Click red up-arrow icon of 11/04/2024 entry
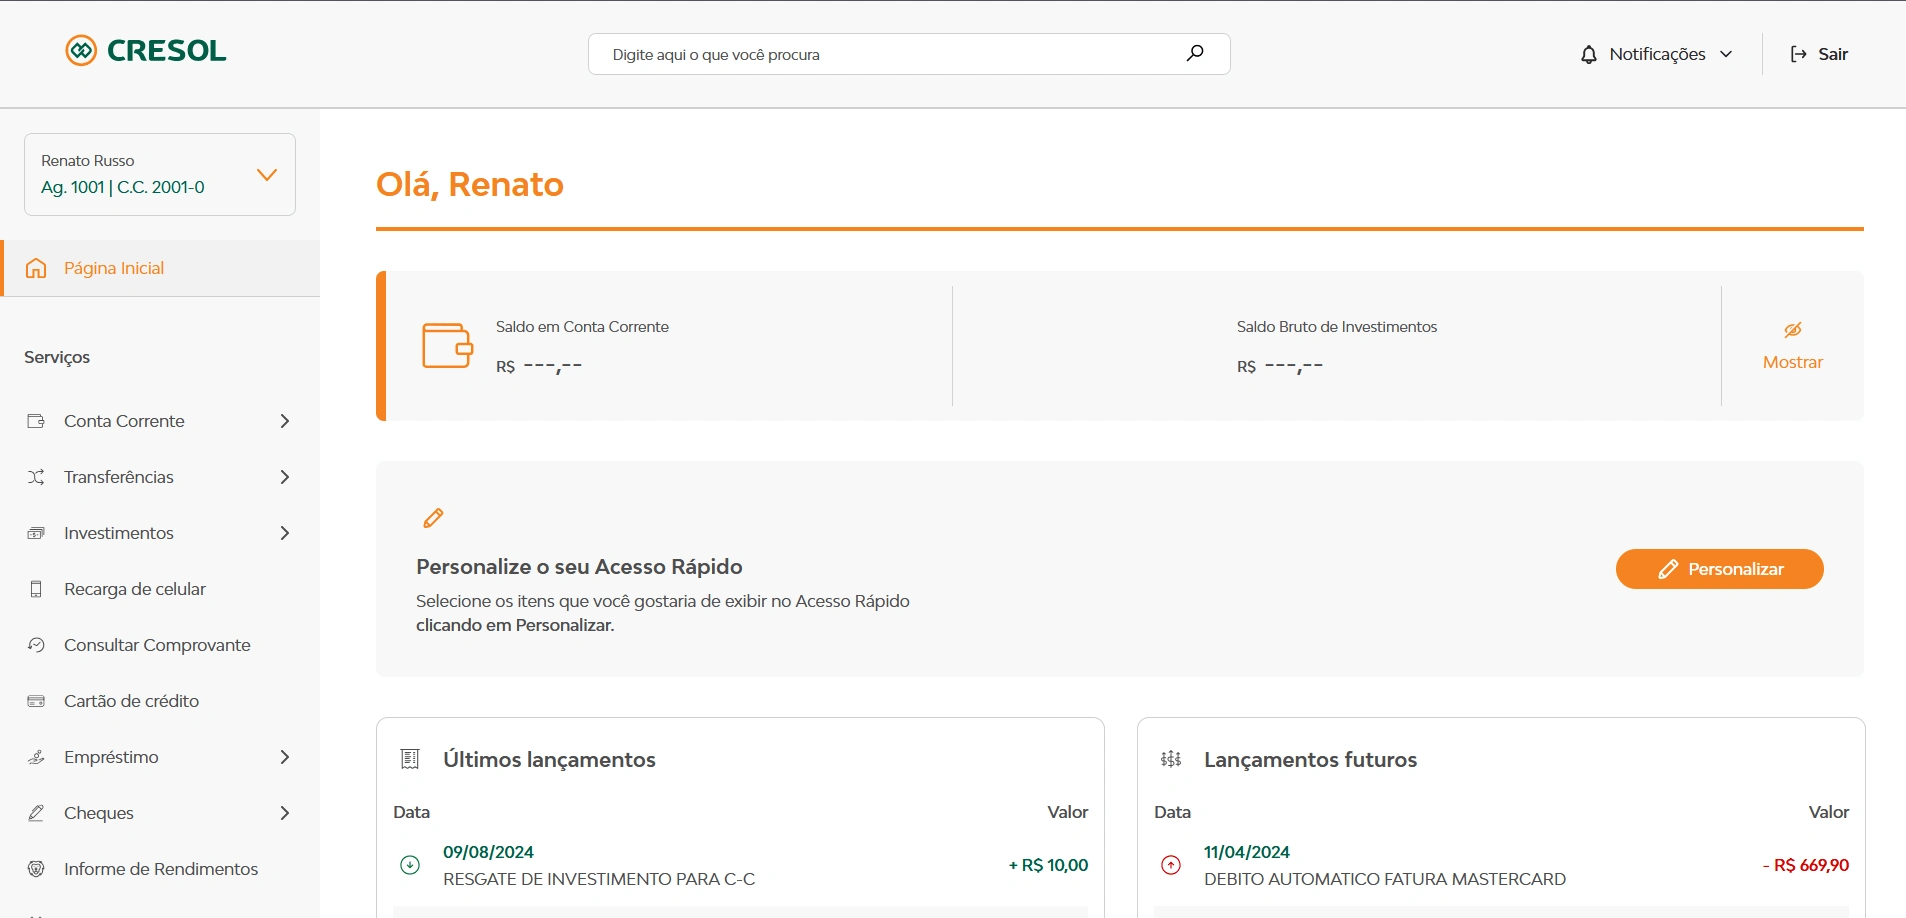Image resolution: width=1906 pixels, height=918 pixels. tap(1171, 865)
